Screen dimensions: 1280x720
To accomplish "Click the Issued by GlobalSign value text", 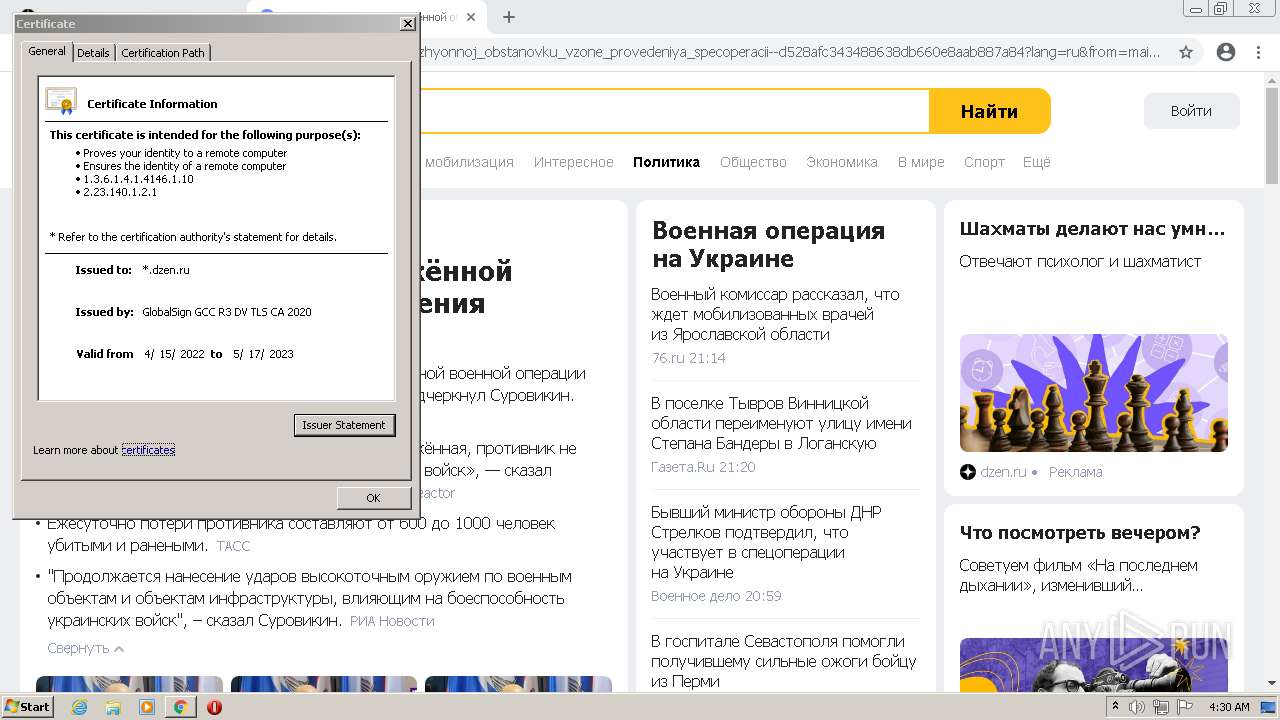I will (x=227, y=312).
